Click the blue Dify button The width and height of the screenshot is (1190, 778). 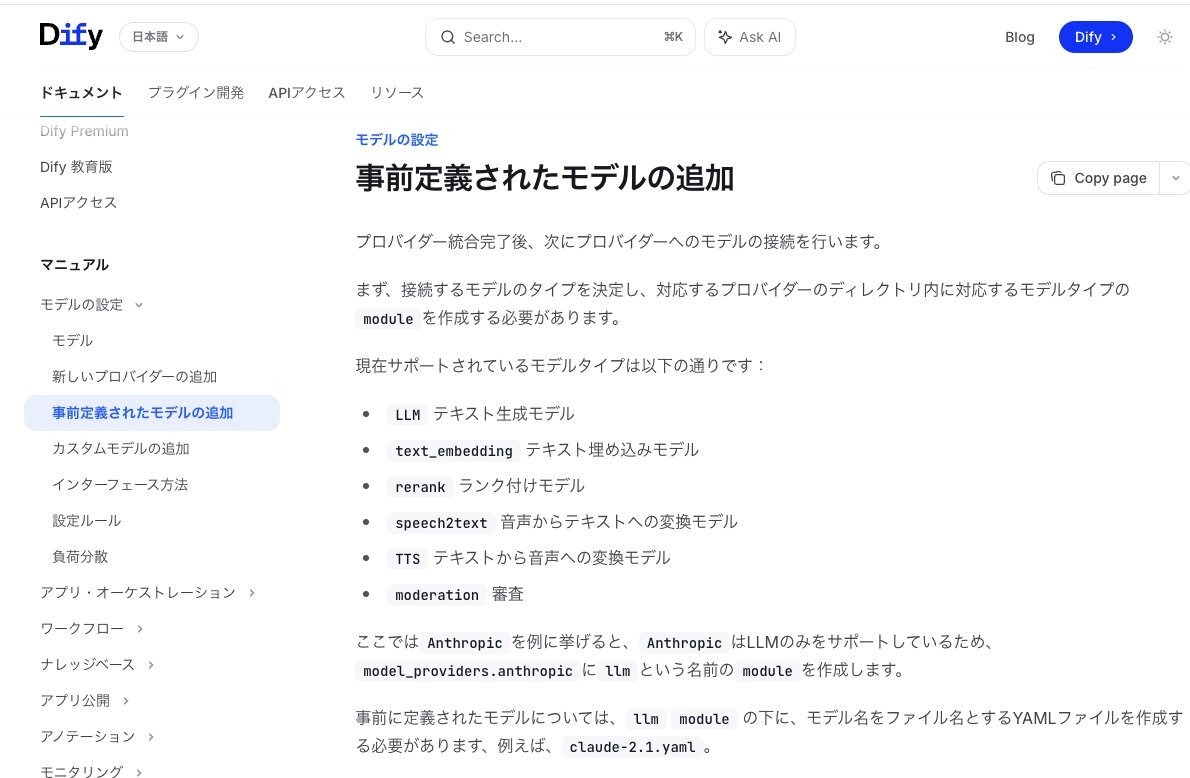tap(1095, 37)
